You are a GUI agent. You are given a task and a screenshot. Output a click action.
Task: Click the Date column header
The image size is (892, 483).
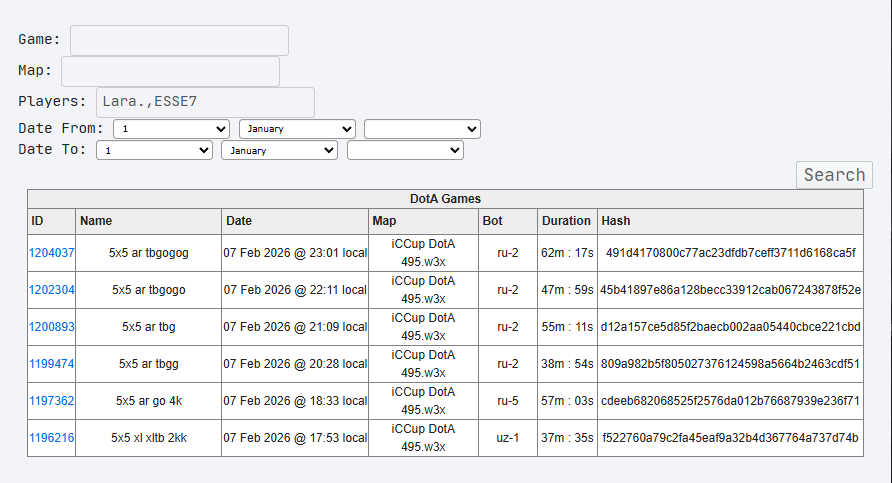coord(239,221)
